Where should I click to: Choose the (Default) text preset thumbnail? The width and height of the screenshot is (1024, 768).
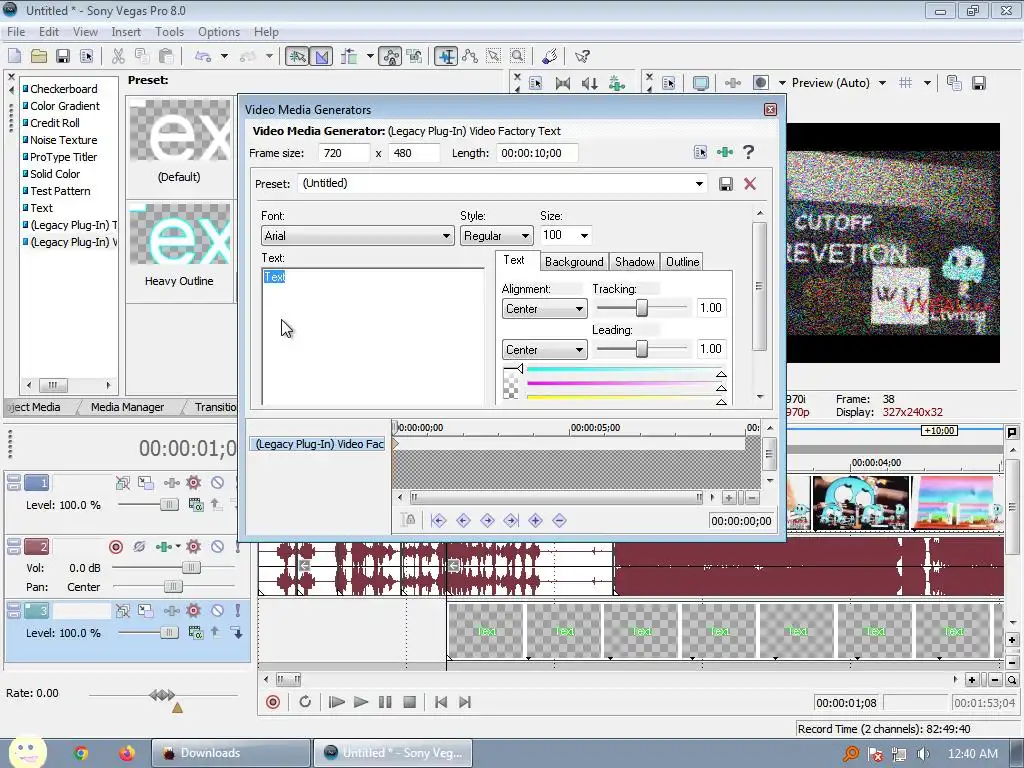(x=180, y=129)
